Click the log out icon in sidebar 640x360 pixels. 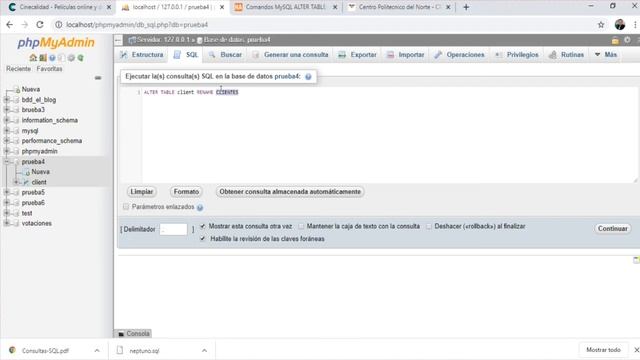(x=43, y=58)
